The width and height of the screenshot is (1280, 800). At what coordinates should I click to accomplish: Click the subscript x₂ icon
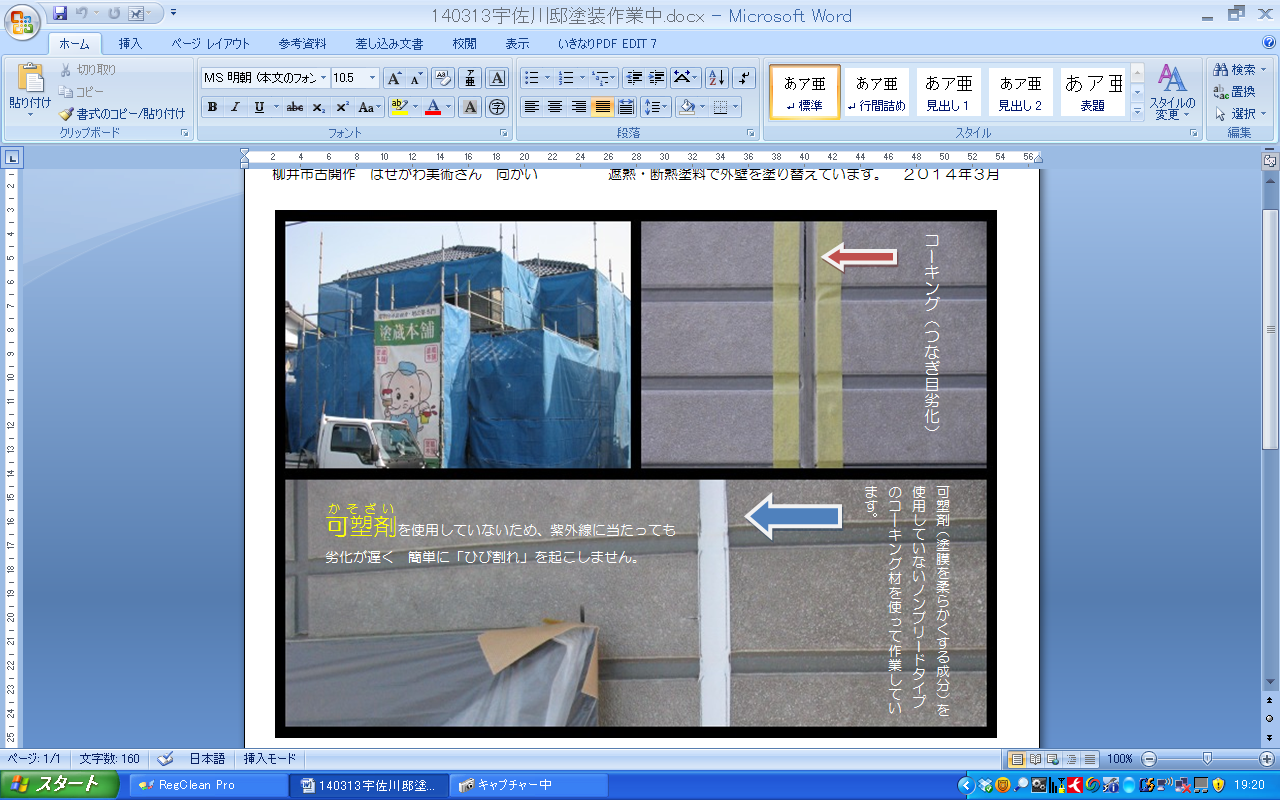318,107
